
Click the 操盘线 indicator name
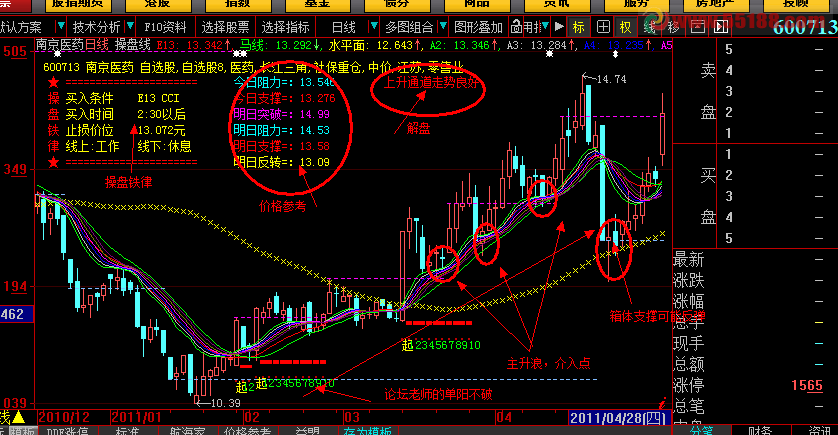tap(133, 45)
